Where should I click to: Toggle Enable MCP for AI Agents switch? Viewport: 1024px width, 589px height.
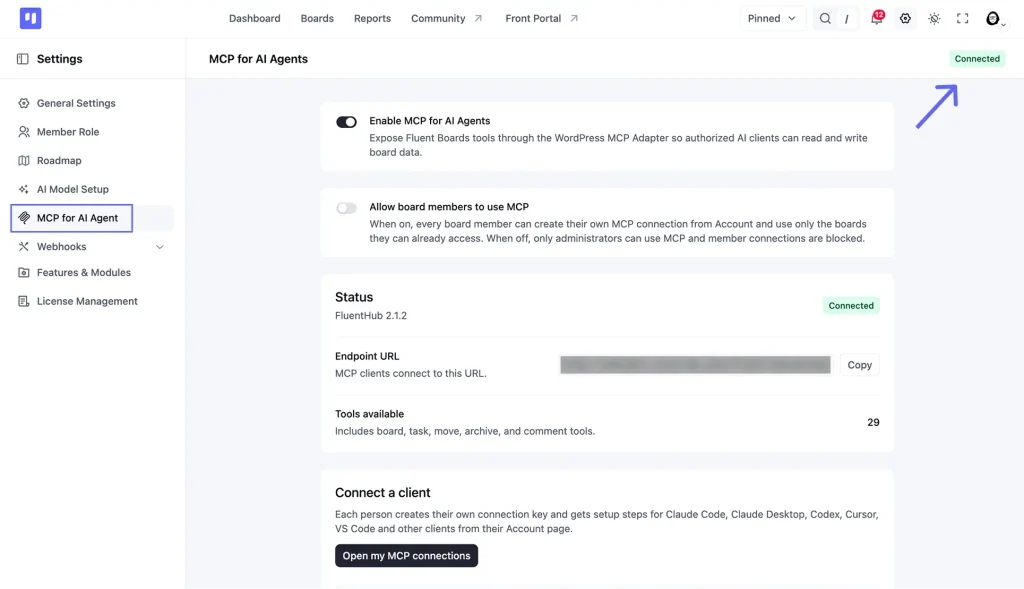tap(346, 122)
